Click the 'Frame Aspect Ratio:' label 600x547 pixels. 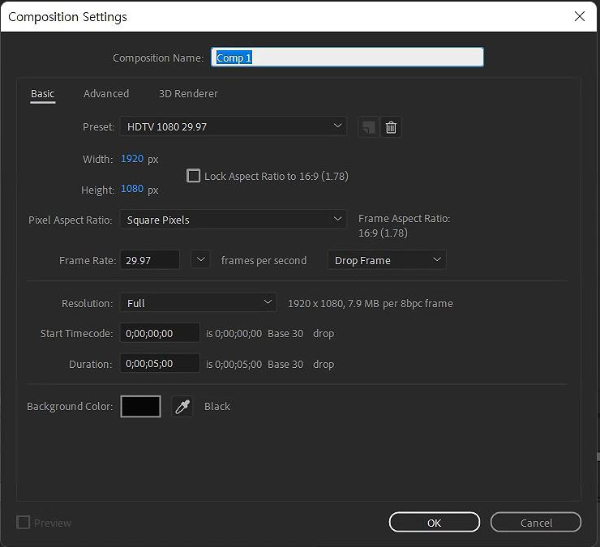click(404, 219)
